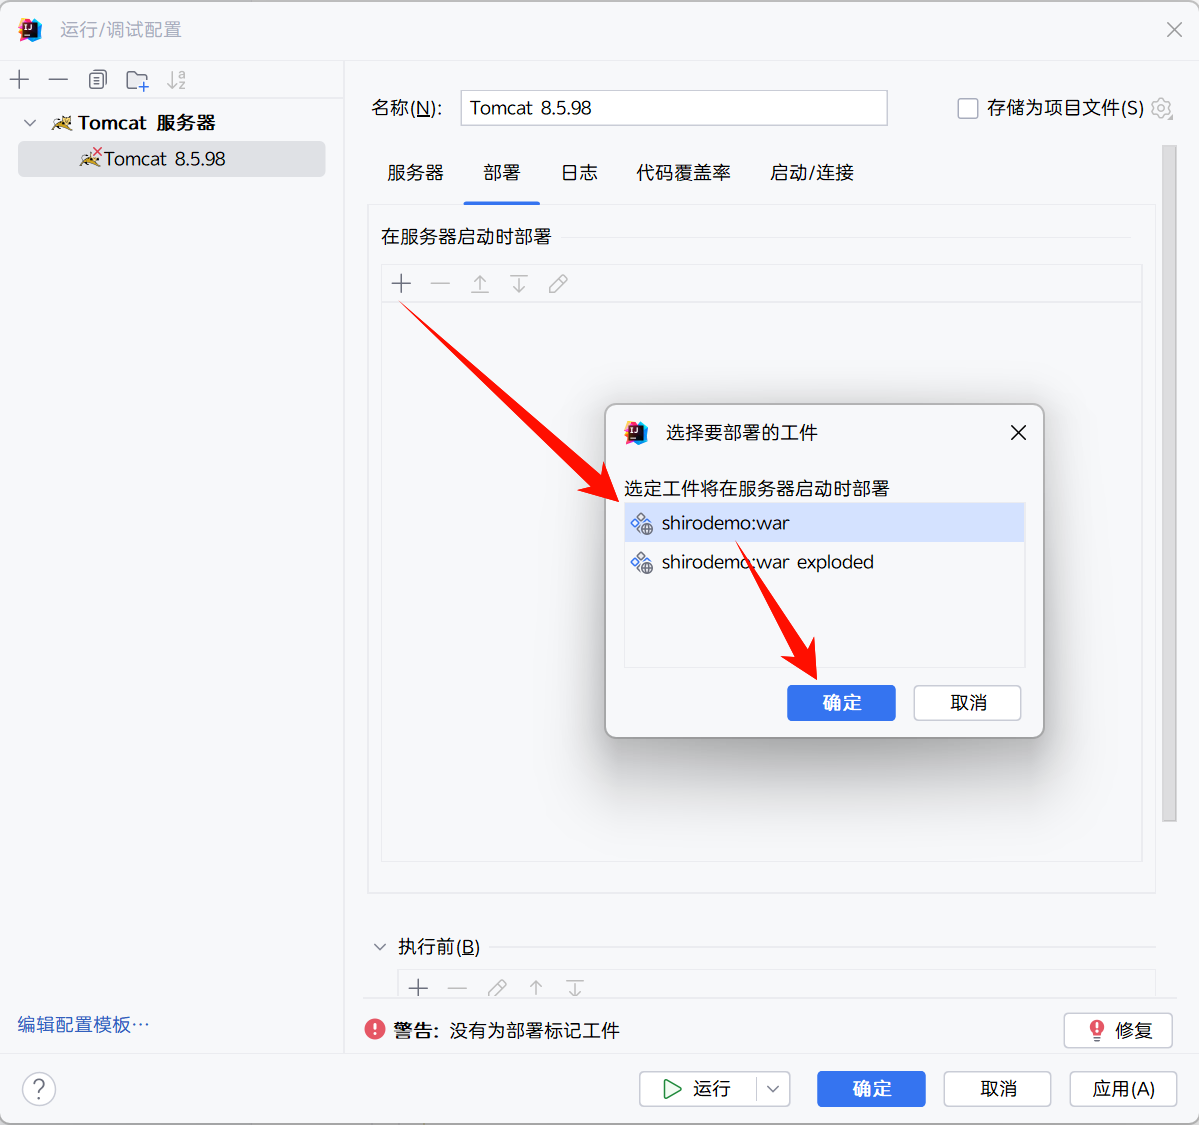Image resolution: width=1199 pixels, height=1125 pixels.
Task: Add a before-launch task plus icon
Action: (418, 988)
